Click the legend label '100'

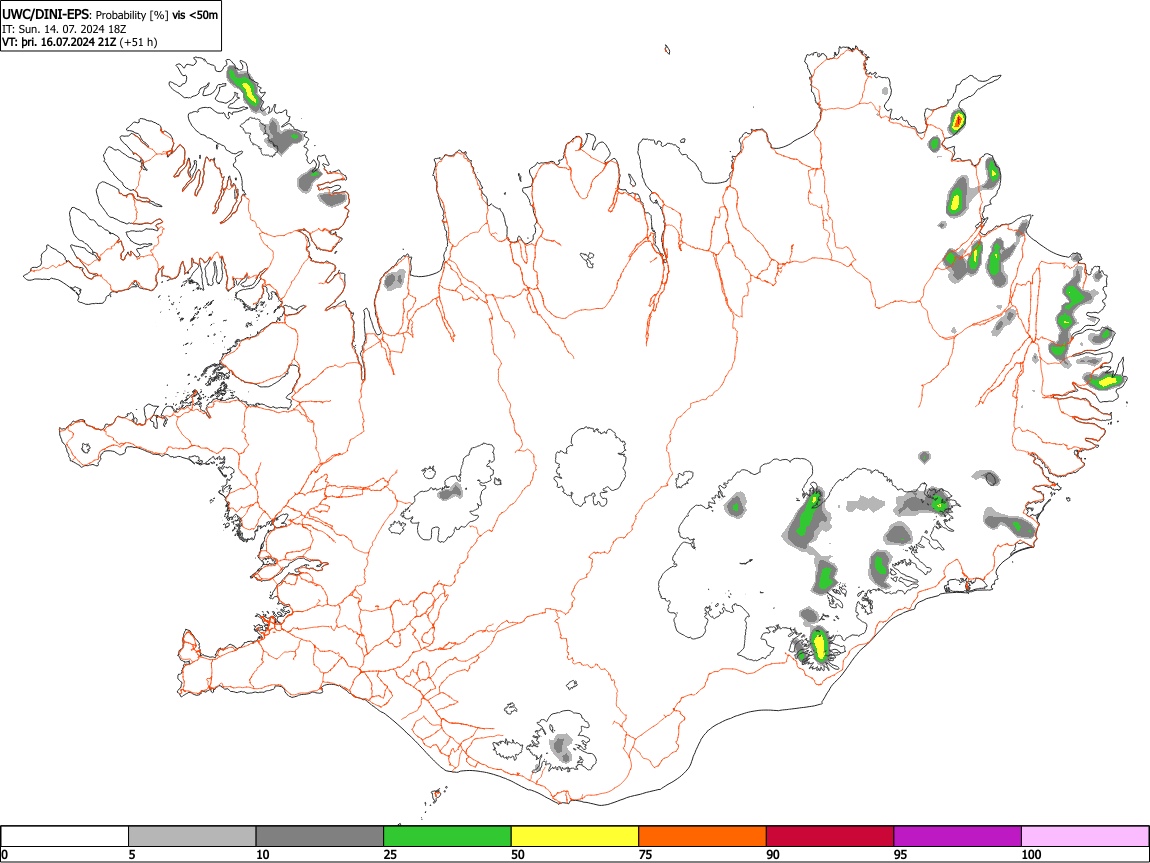[x=1031, y=854]
